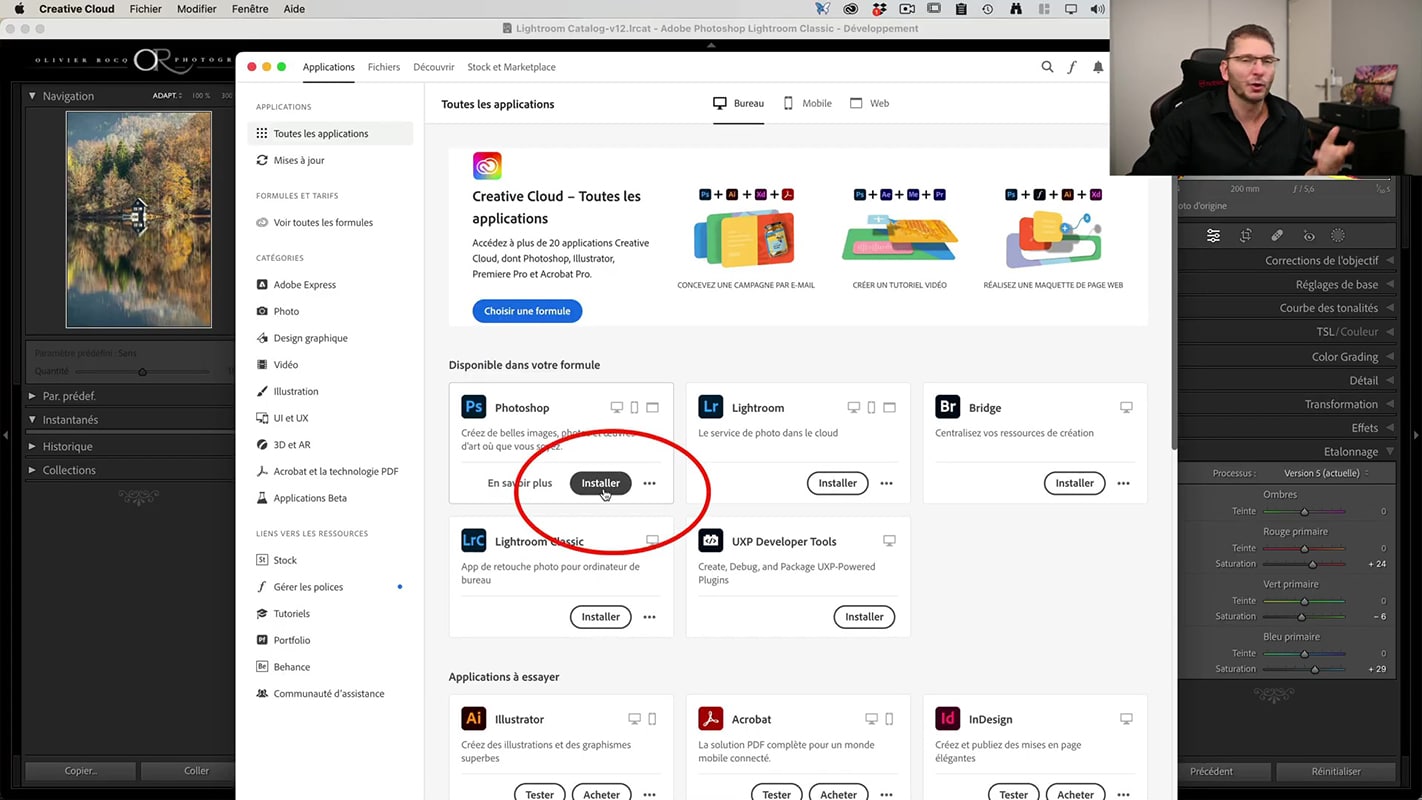Open more options for Bridge (three dots)

[1124, 483]
